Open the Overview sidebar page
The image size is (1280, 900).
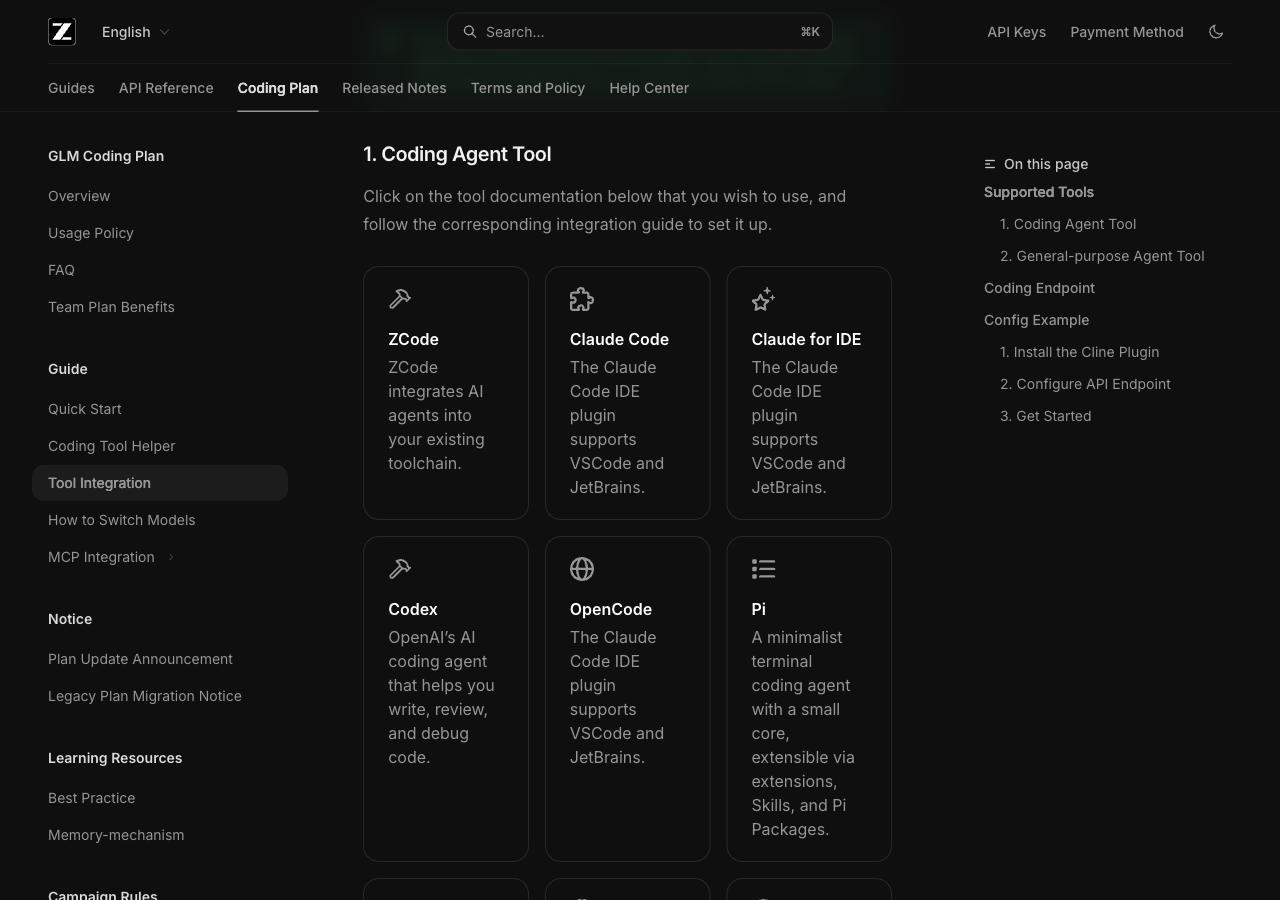79,196
